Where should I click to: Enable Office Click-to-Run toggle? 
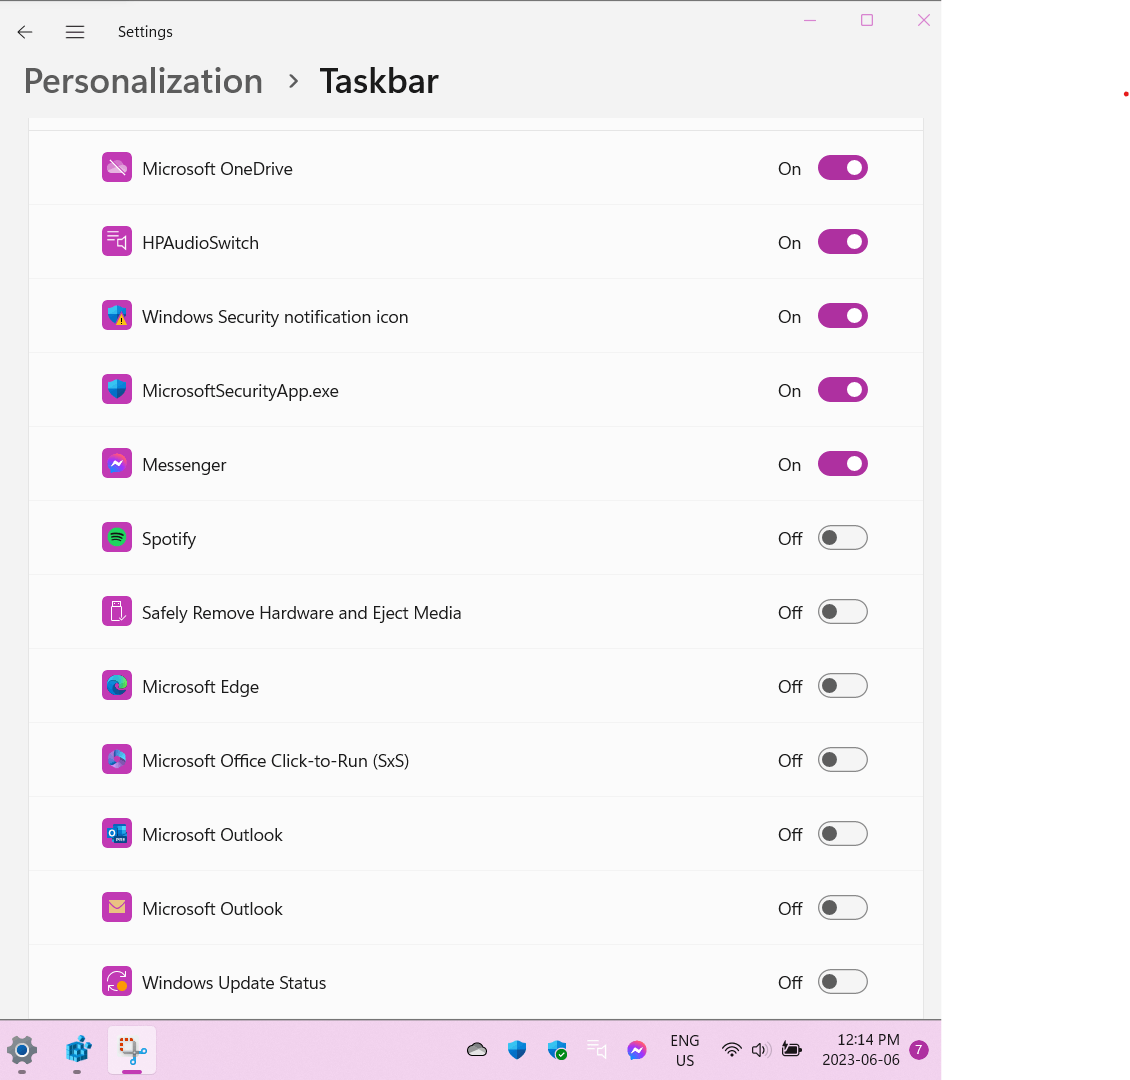tap(842, 759)
